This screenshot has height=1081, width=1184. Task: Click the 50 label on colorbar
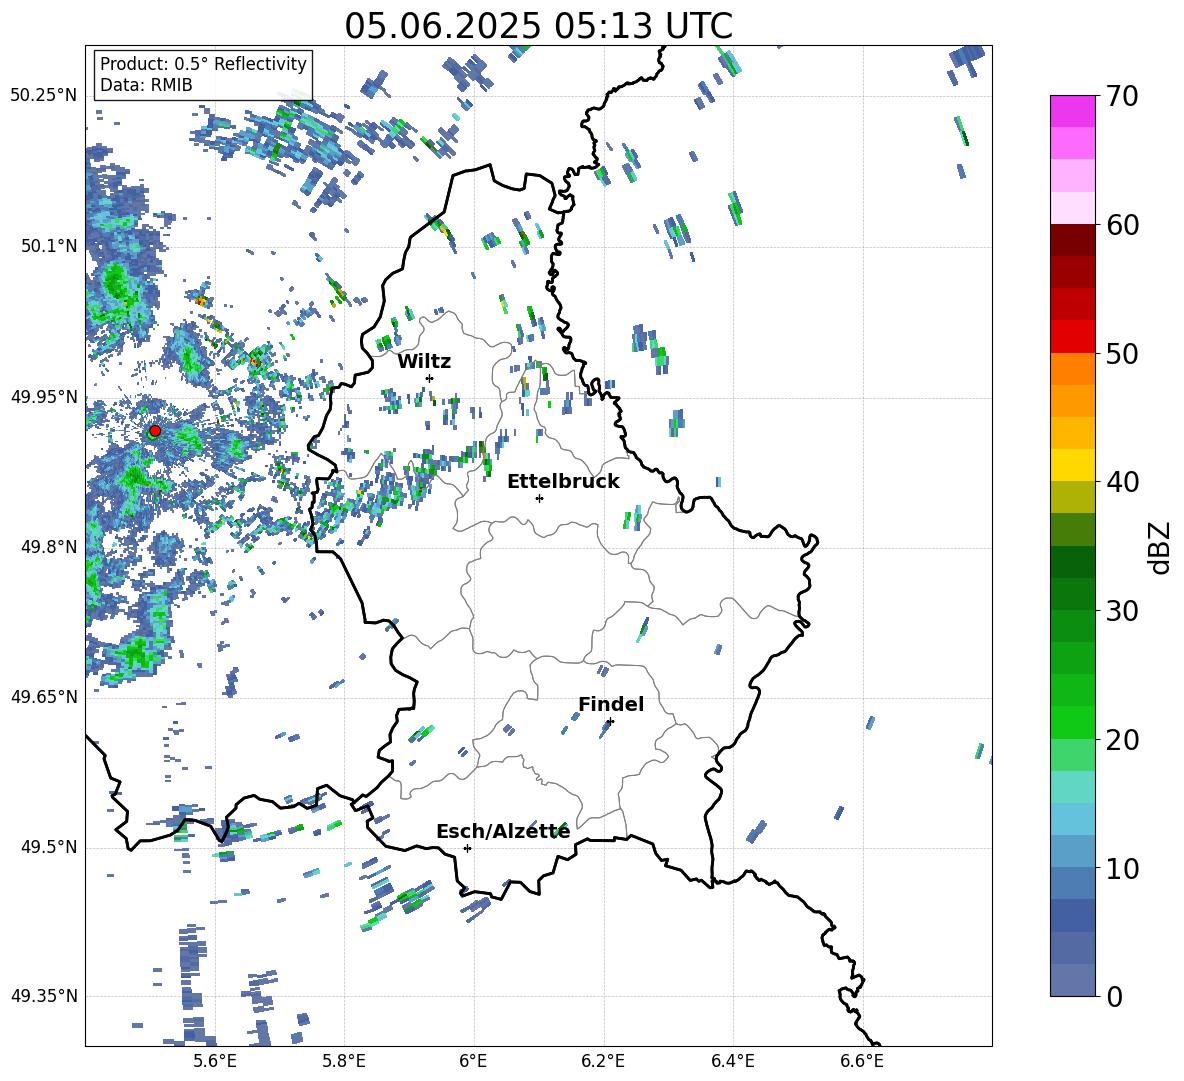tap(1122, 354)
